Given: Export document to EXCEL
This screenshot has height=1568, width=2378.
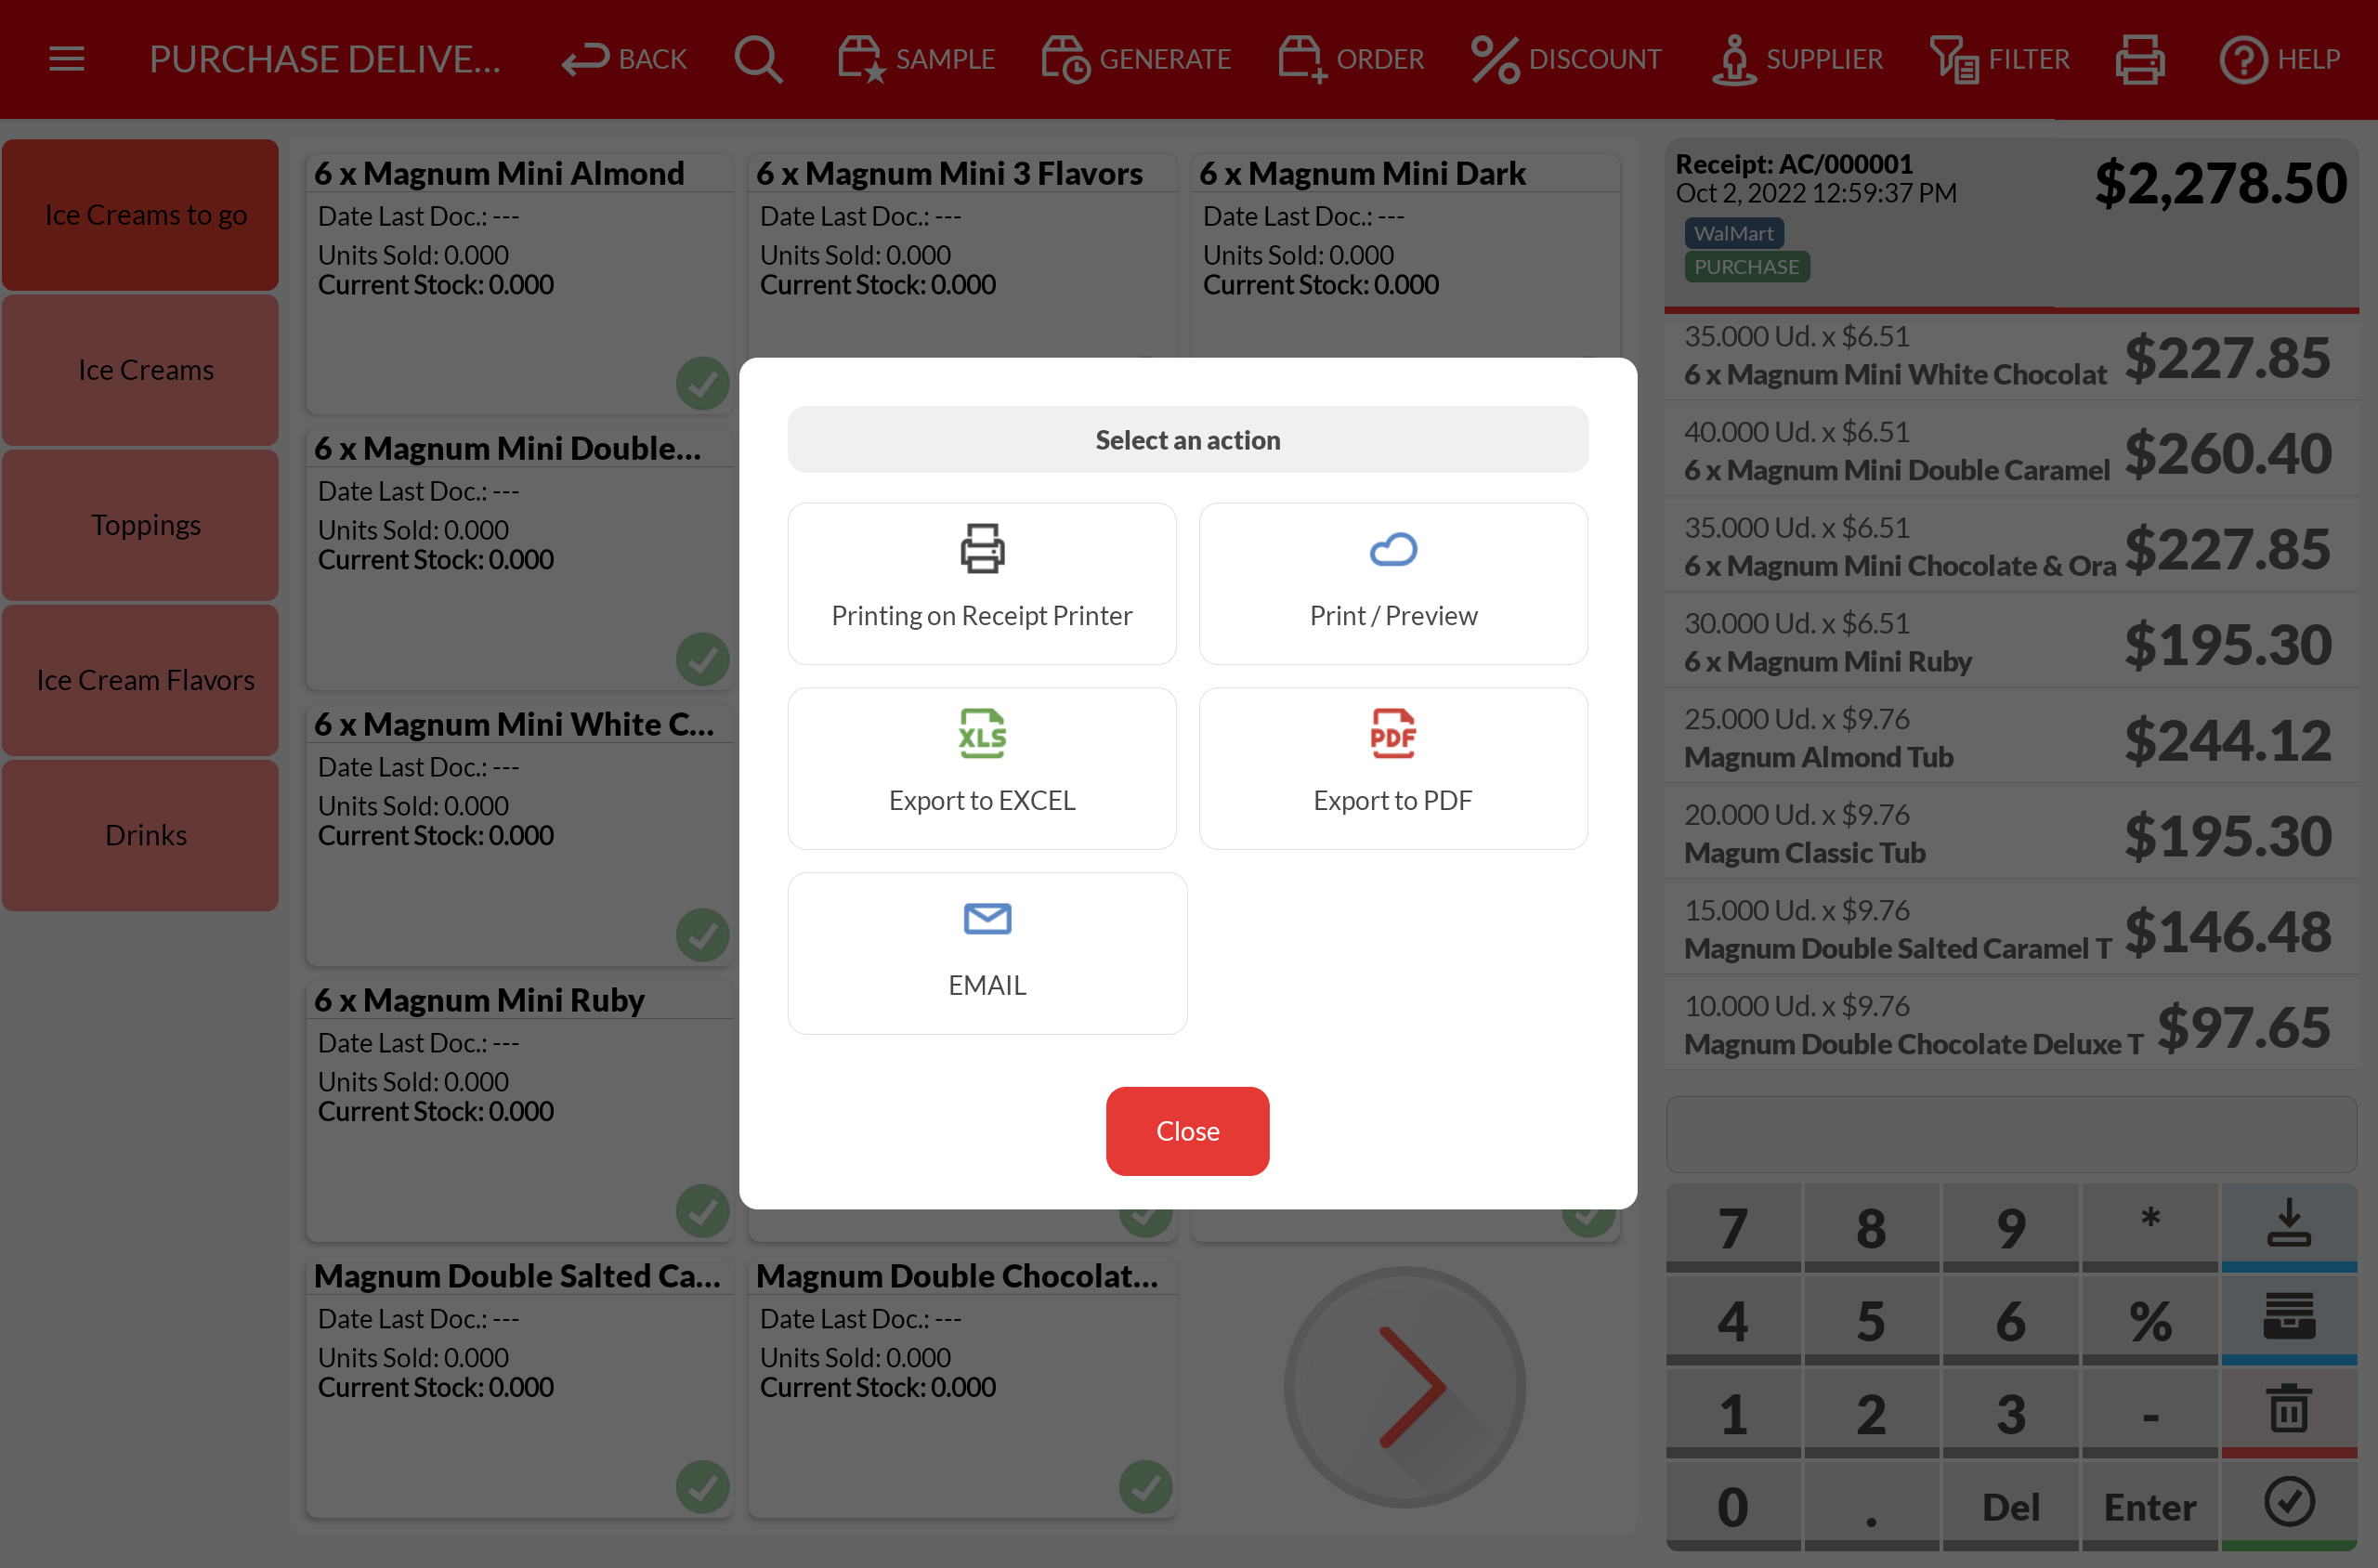Looking at the screenshot, I should (x=981, y=768).
